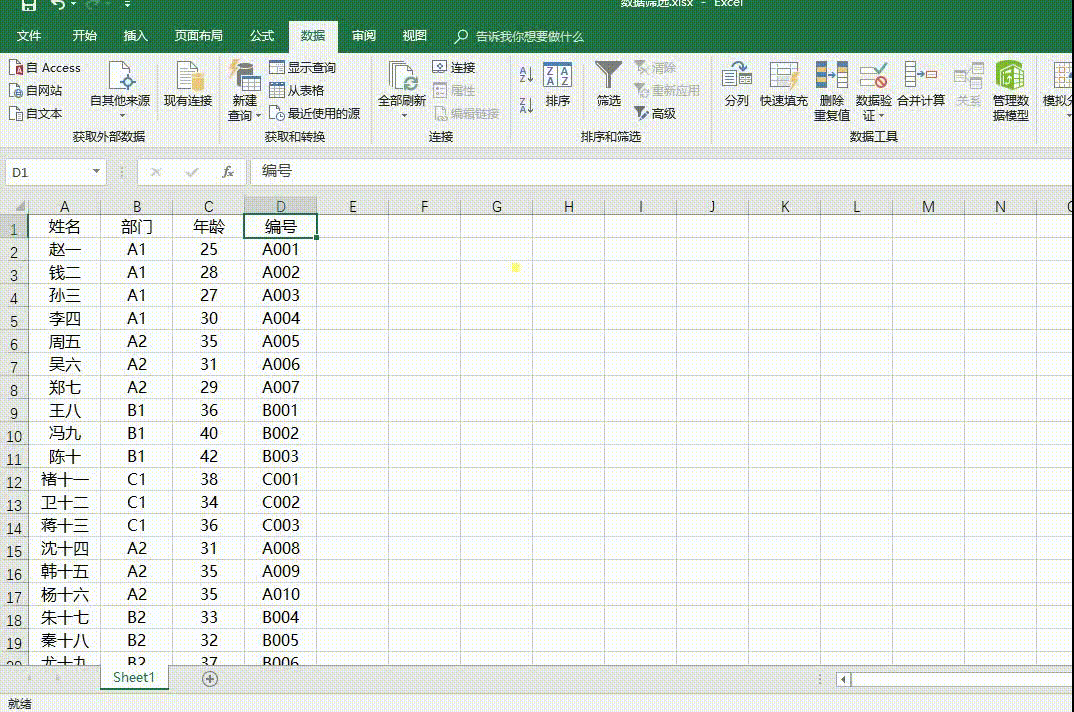The height and width of the screenshot is (712, 1074).
Task: Open the Name Box dropdown arrow
Action: tap(96, 172)
